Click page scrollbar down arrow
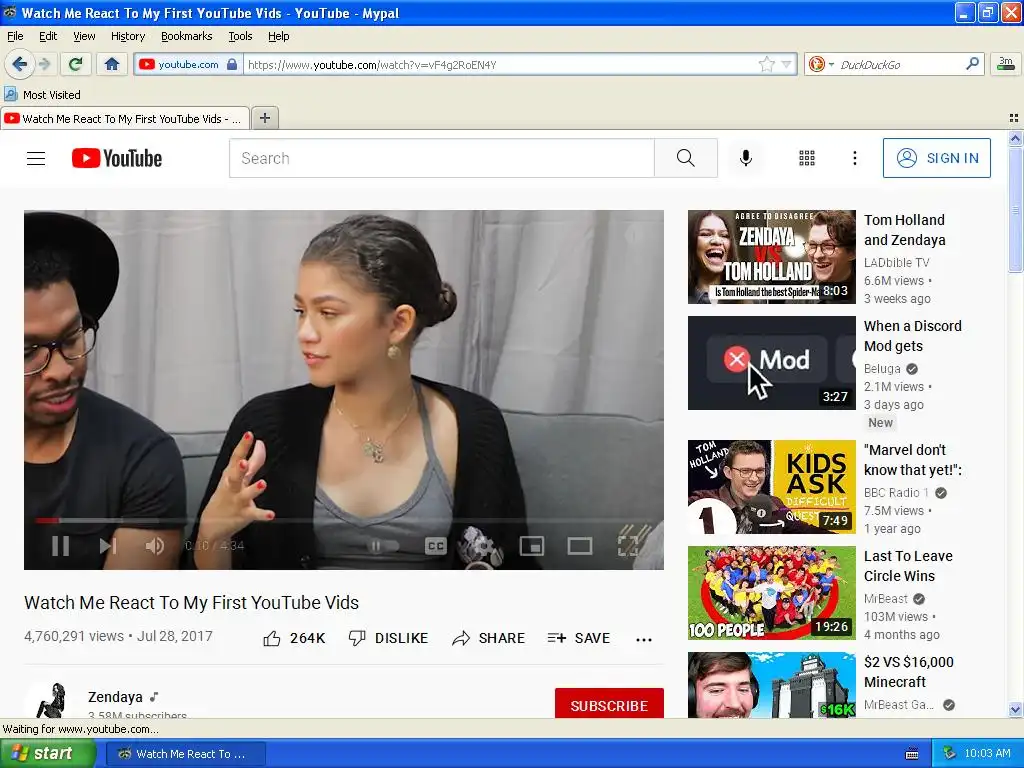The image size is (1024, 768). (x=1015, y=709)
